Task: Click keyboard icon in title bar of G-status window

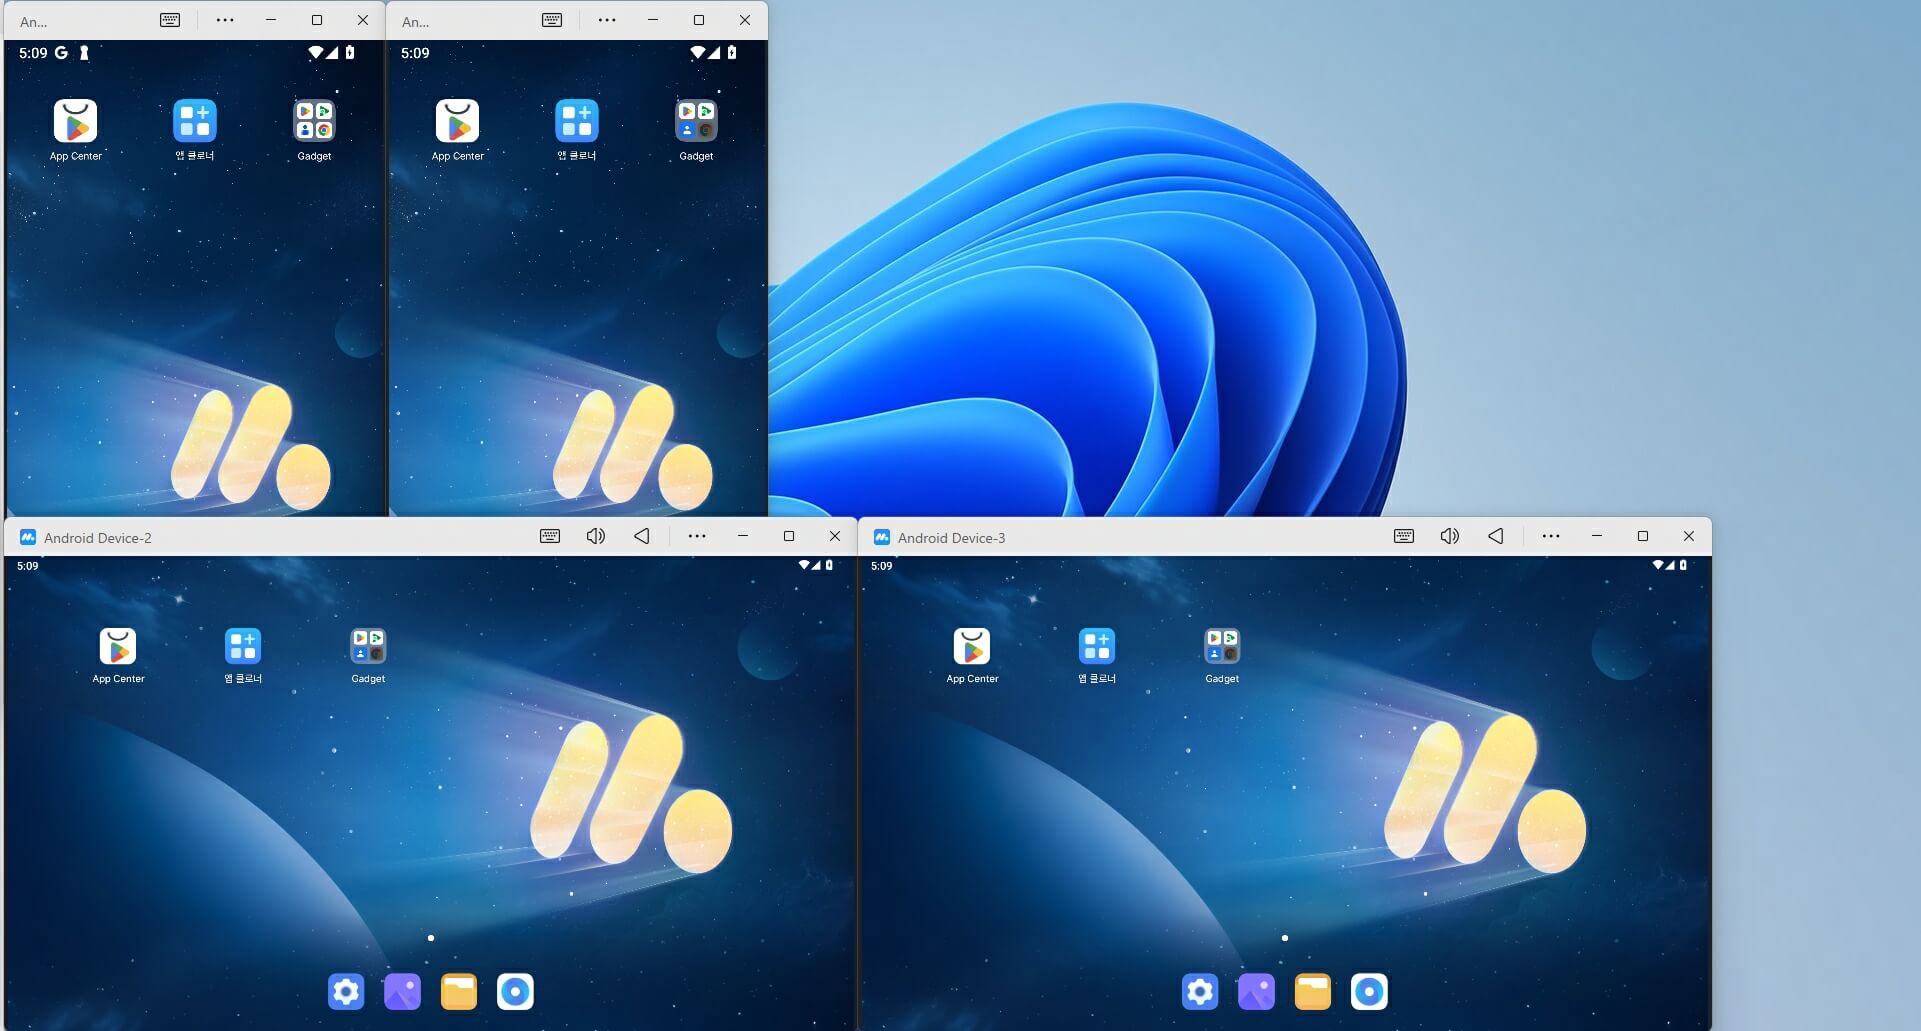Action: (x=170, y=20)
